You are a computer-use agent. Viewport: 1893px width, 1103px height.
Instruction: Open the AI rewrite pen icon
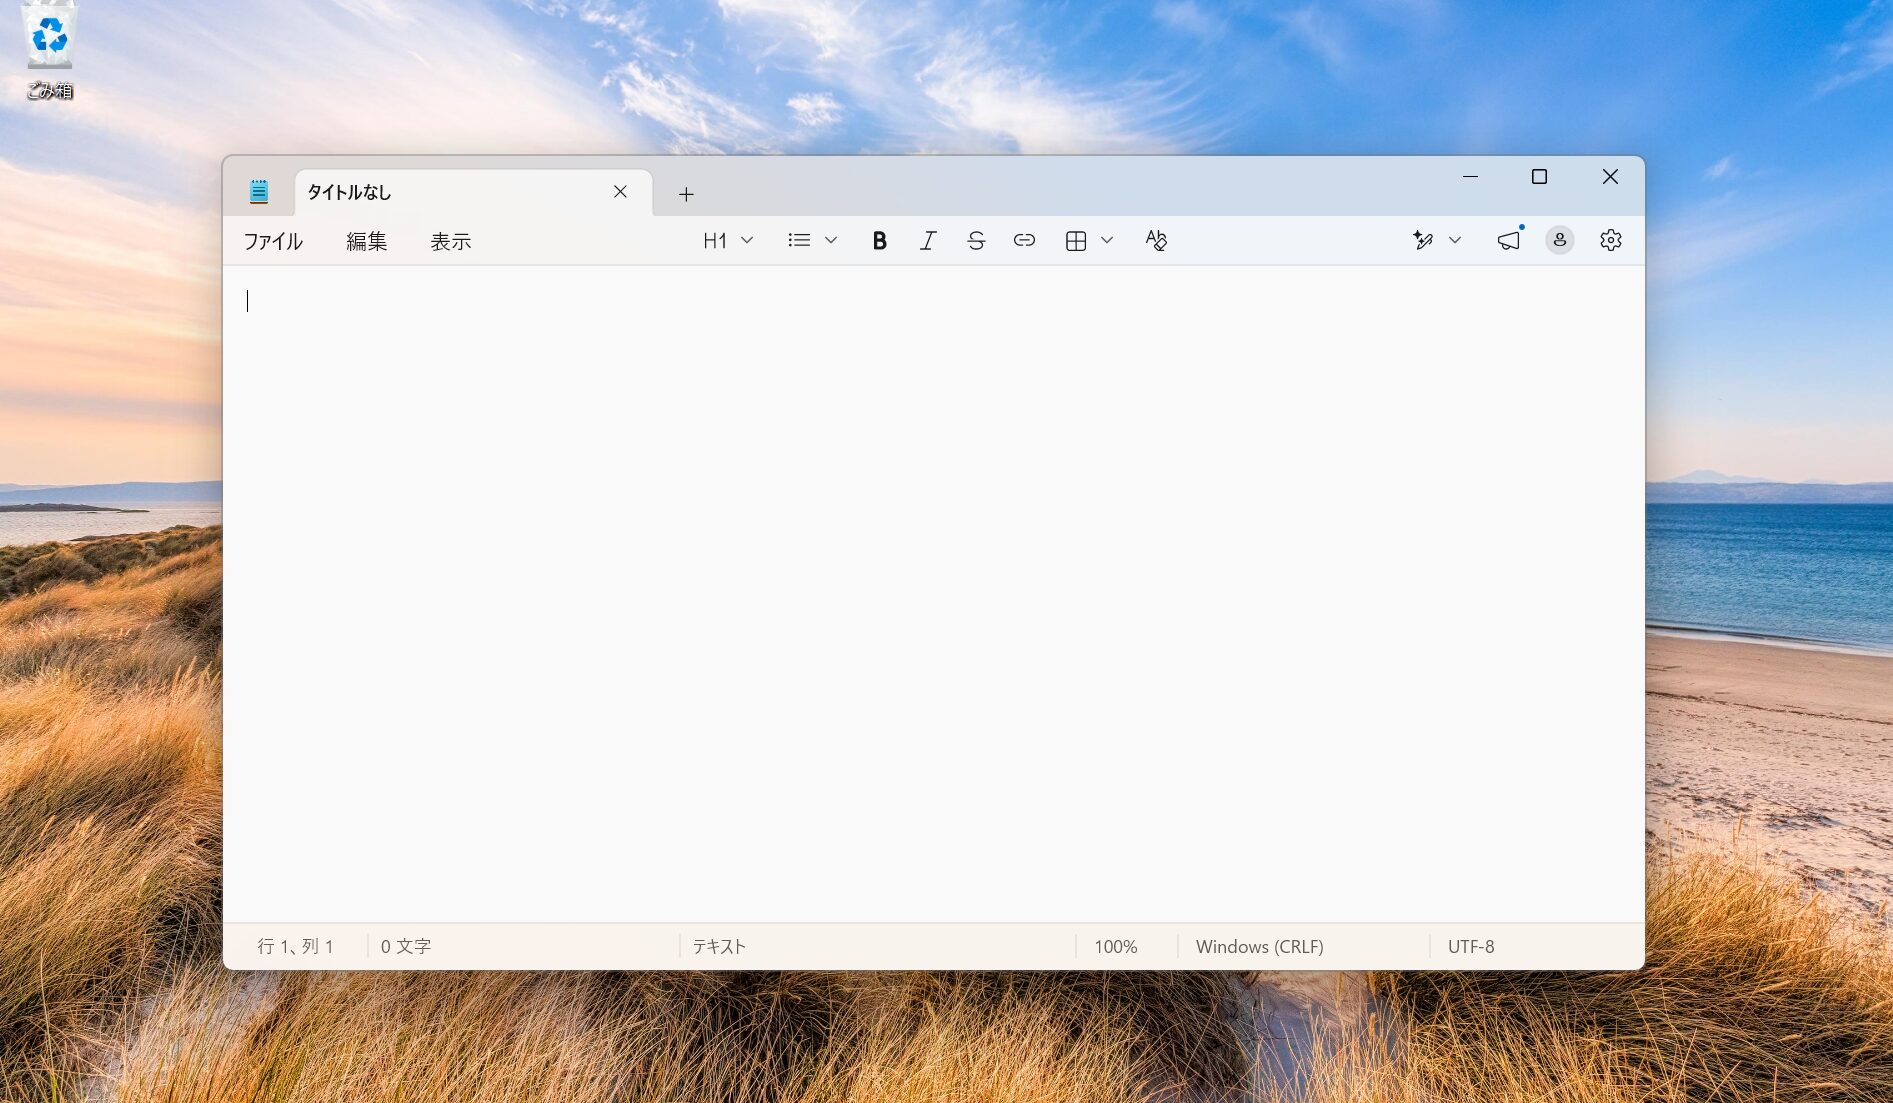click(1423, 240)
